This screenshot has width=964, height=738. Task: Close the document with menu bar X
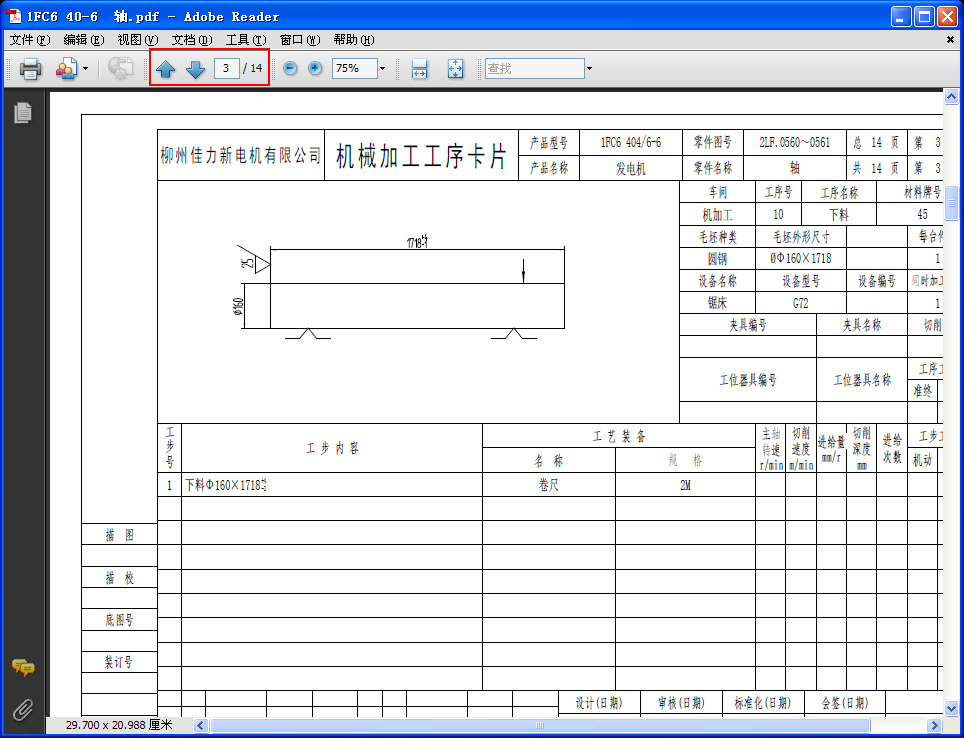[950, 40]
